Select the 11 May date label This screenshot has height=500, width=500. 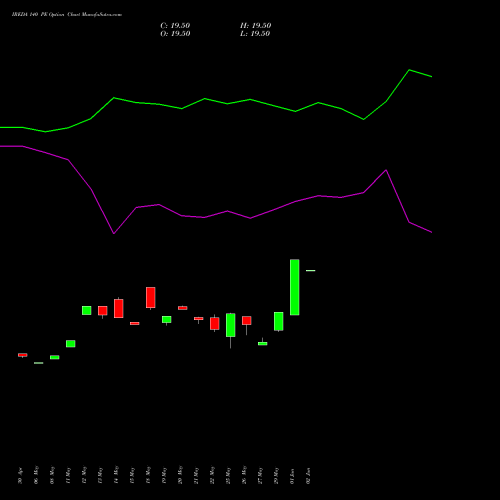(68, 475)
